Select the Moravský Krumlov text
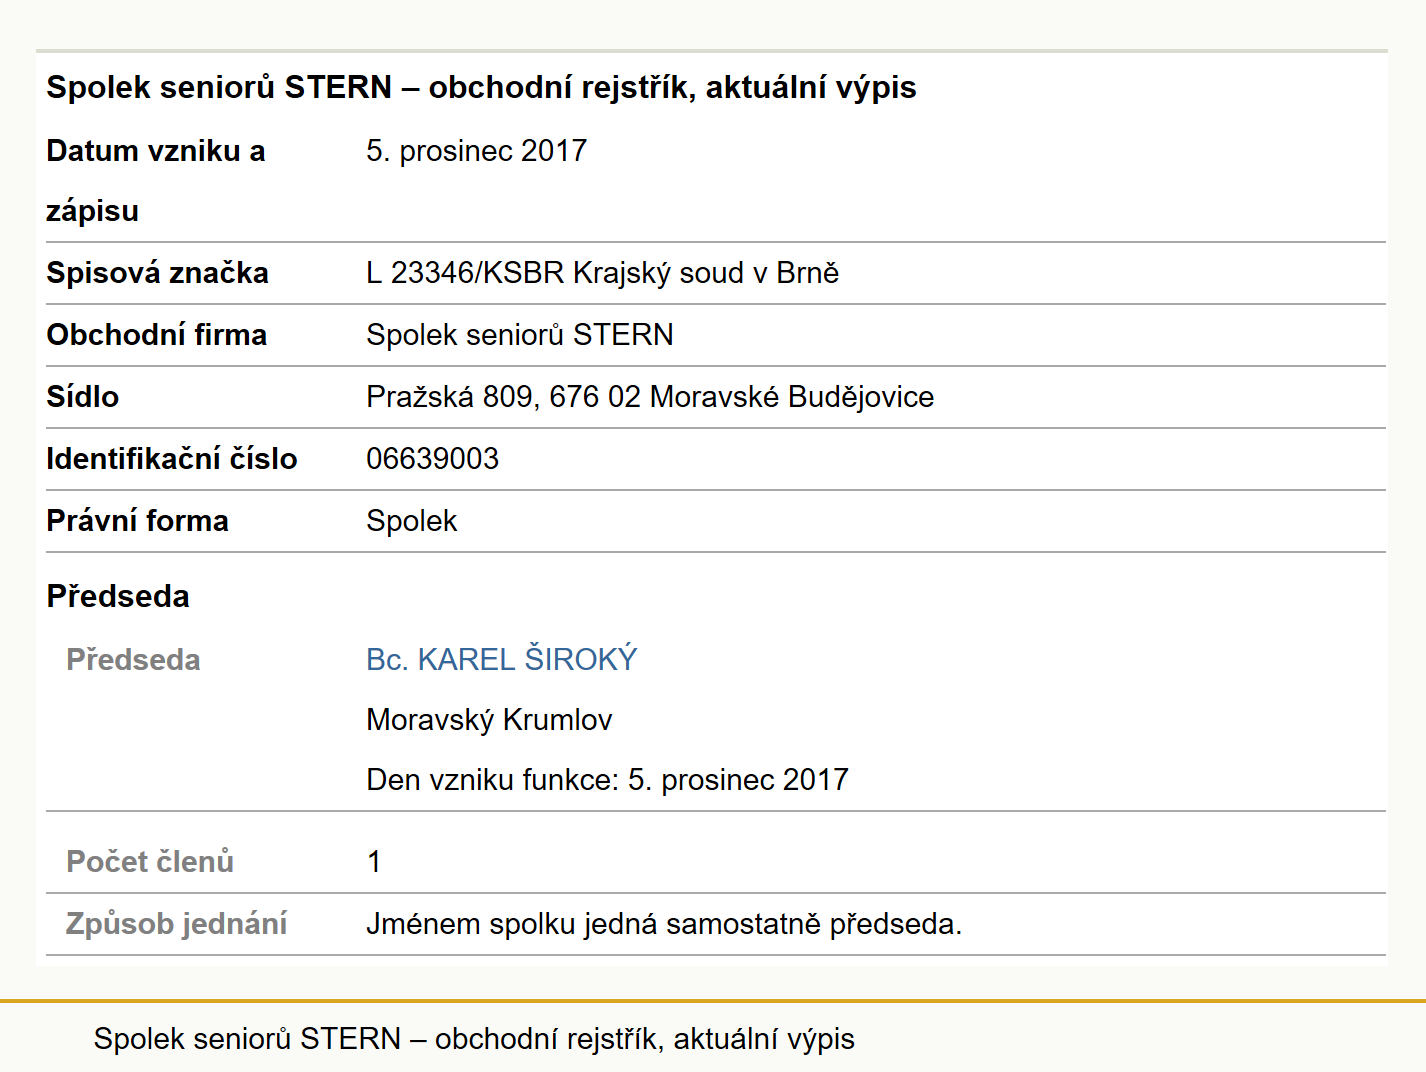 coord(489,720)
